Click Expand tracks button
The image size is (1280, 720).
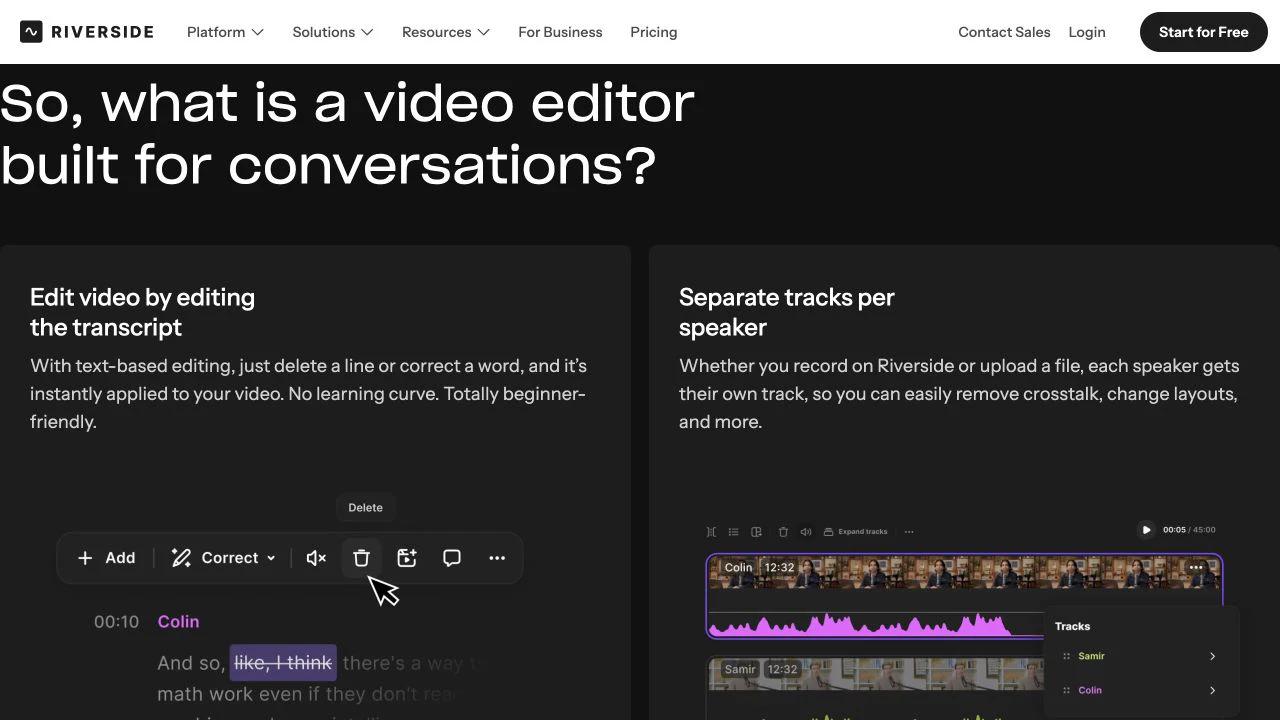pos(856,532)
